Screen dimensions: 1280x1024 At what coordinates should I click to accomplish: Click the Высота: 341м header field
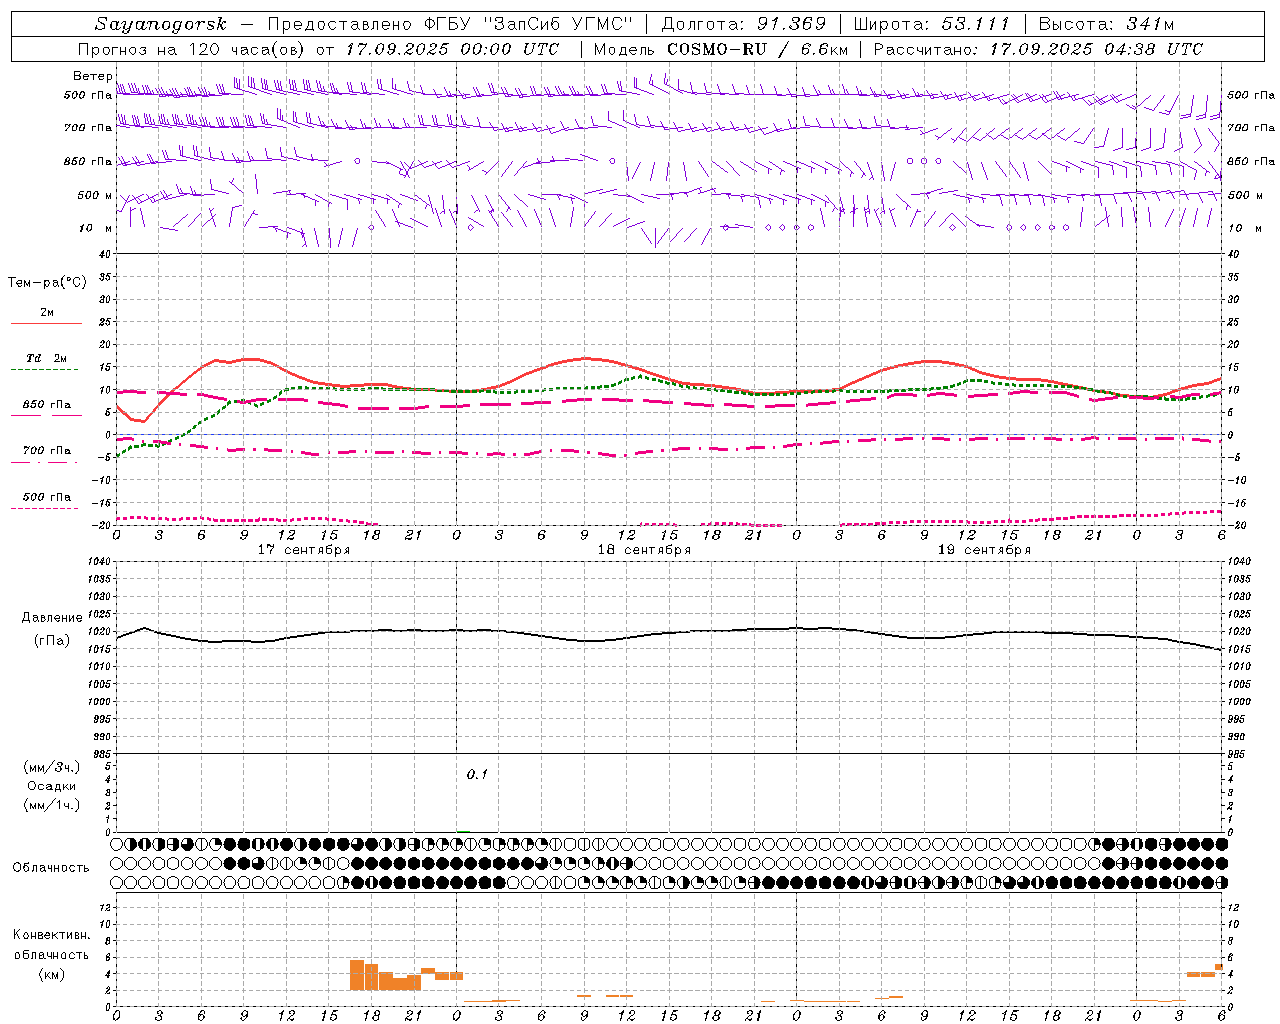pyautogui.click(x=1107, y=24)
